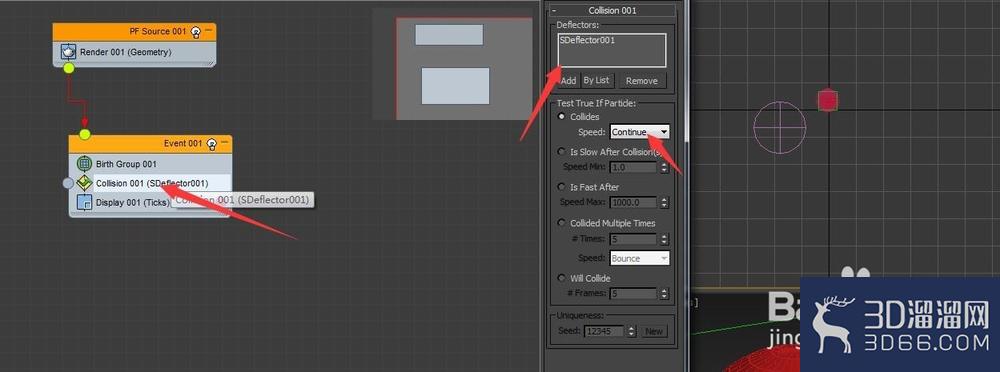Click the By List button

click(x=596, y=80)
